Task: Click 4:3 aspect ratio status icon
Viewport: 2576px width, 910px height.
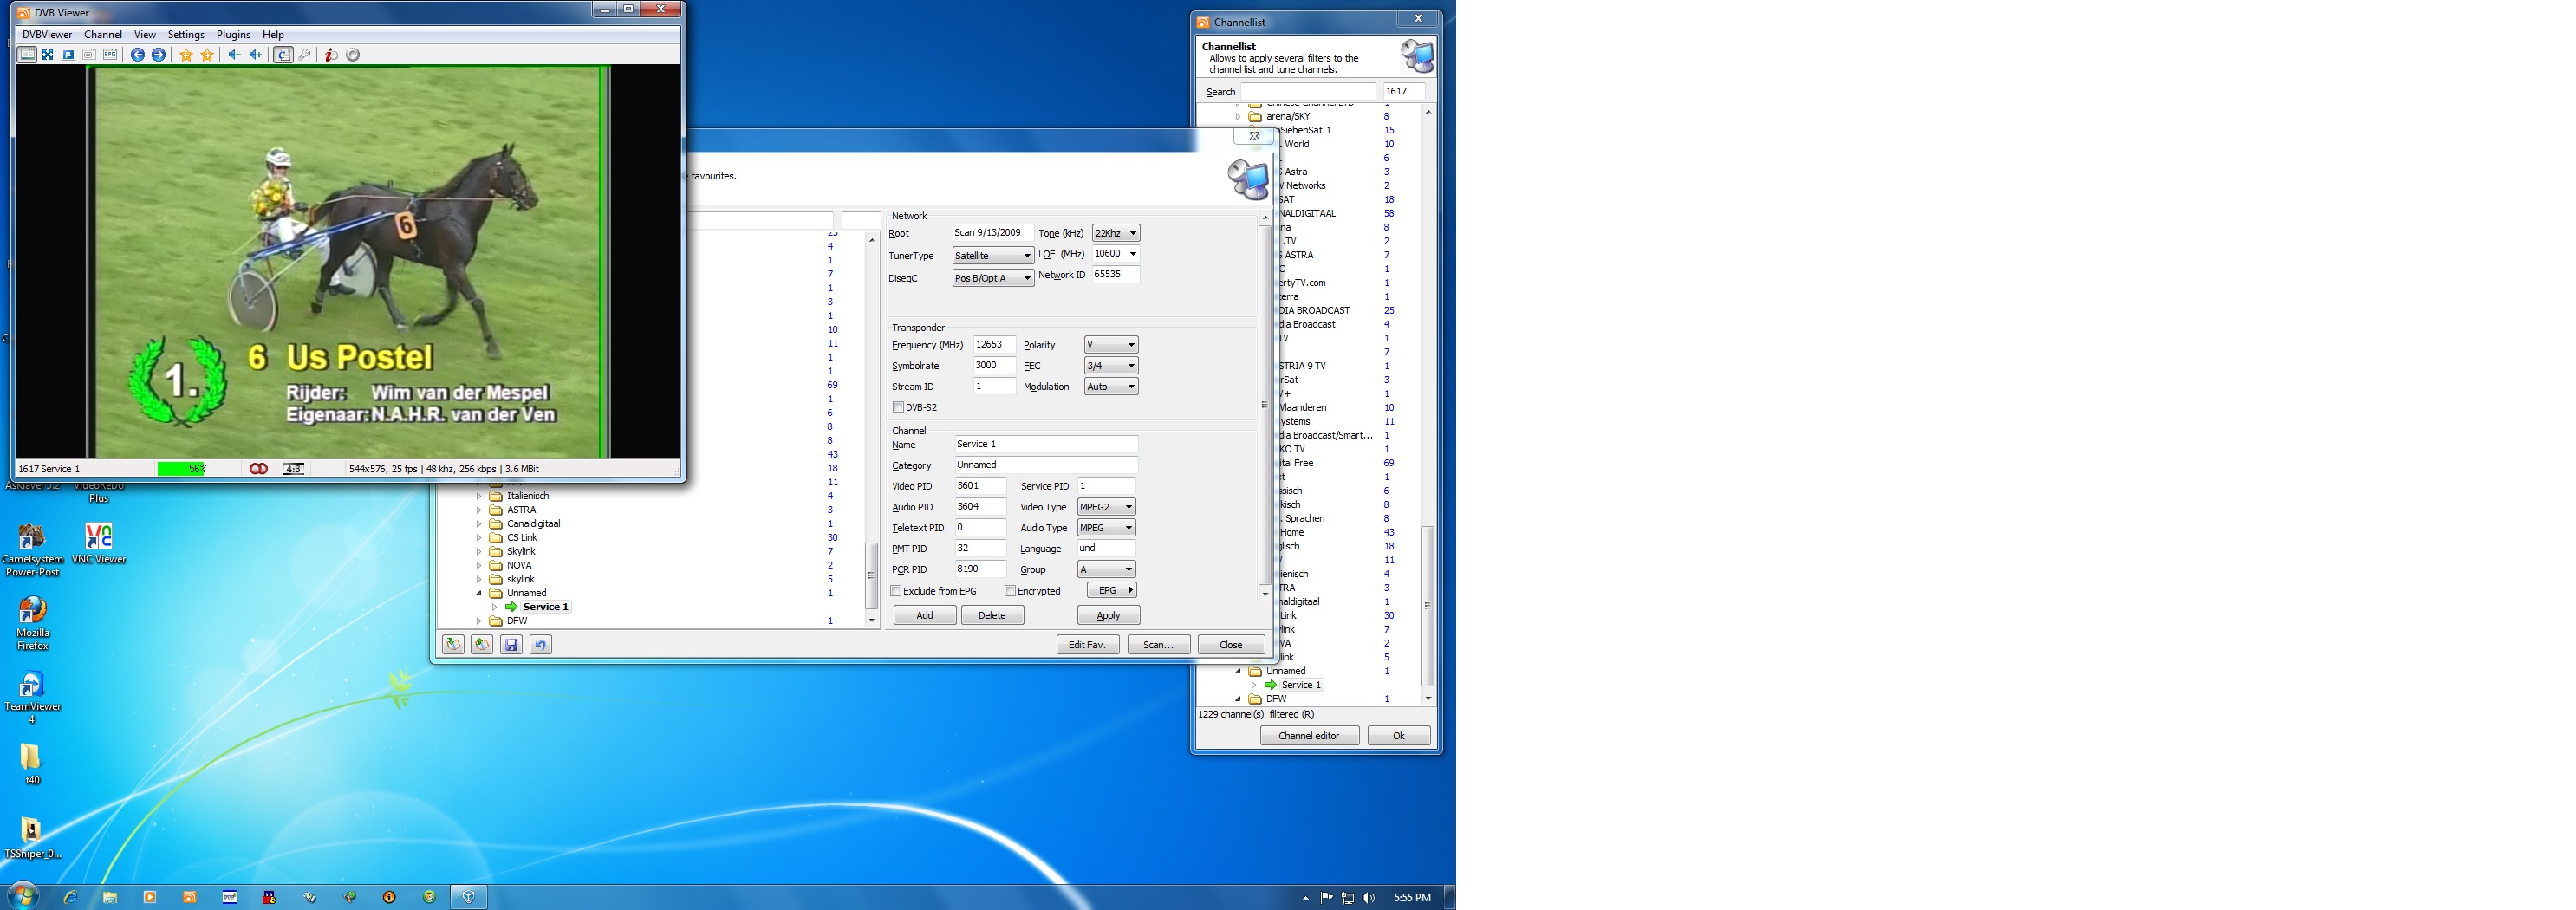Action: click(293, 469)
